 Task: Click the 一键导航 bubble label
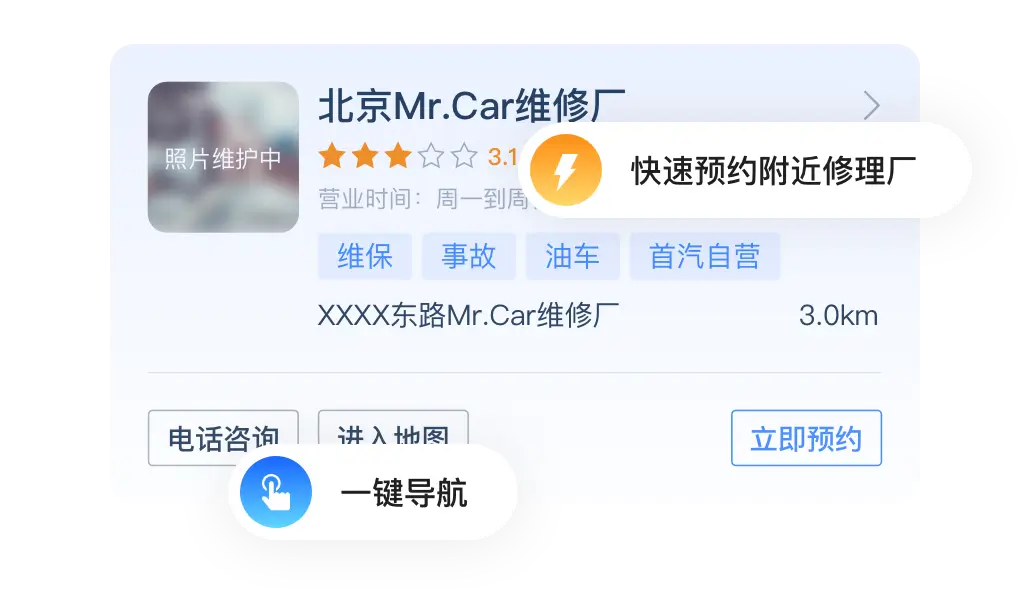[403, 493]
